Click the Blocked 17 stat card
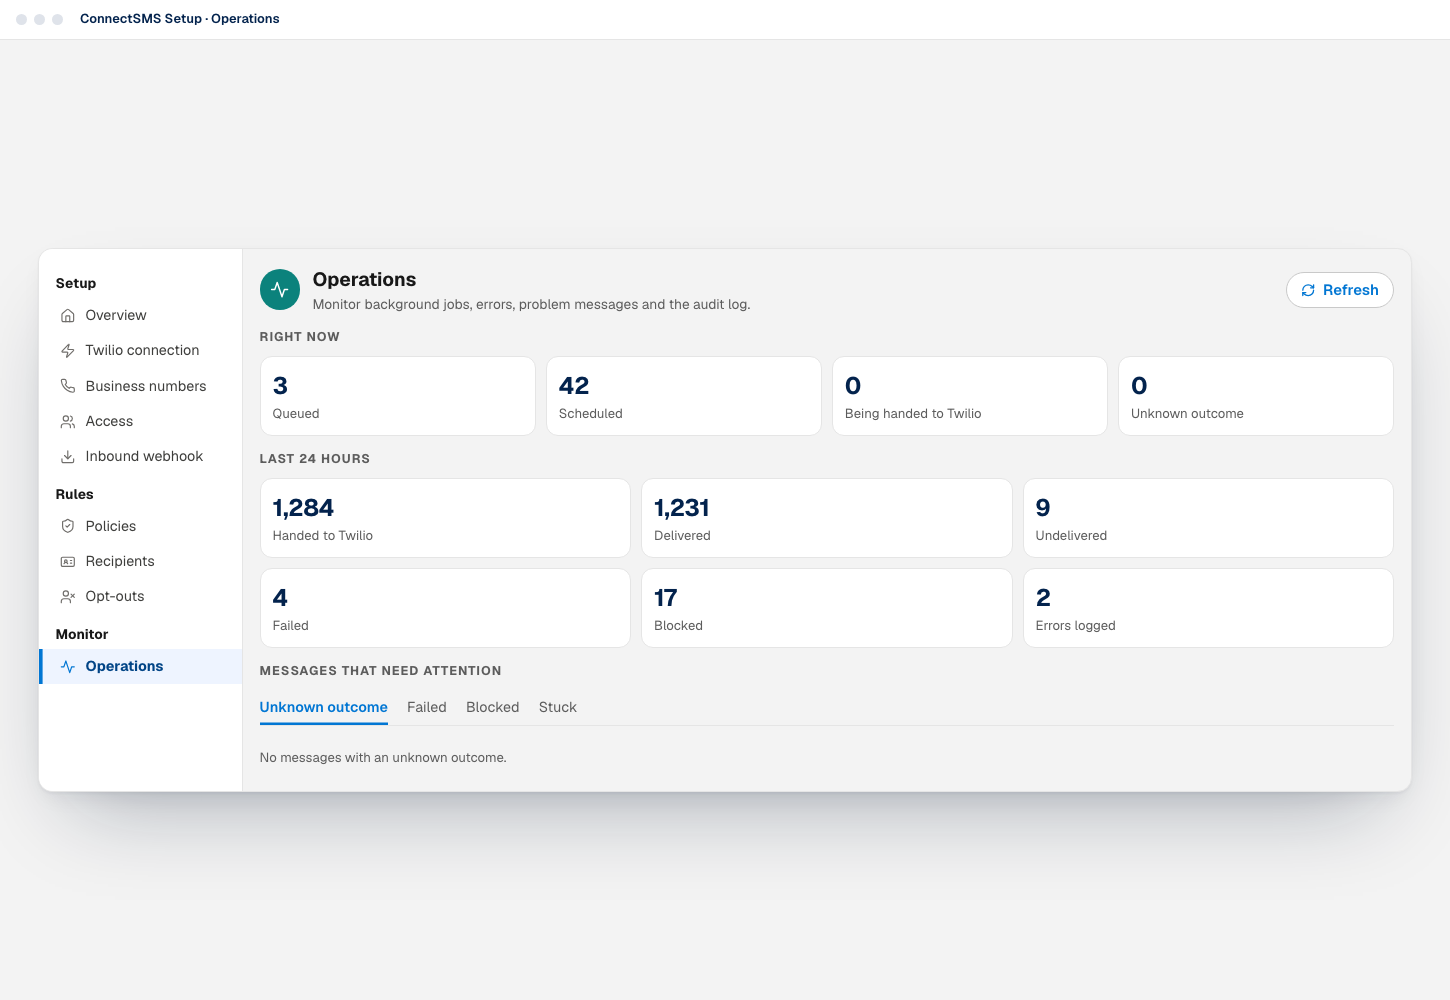This screenshot has width=1450, height=1000. click(827, 608)
